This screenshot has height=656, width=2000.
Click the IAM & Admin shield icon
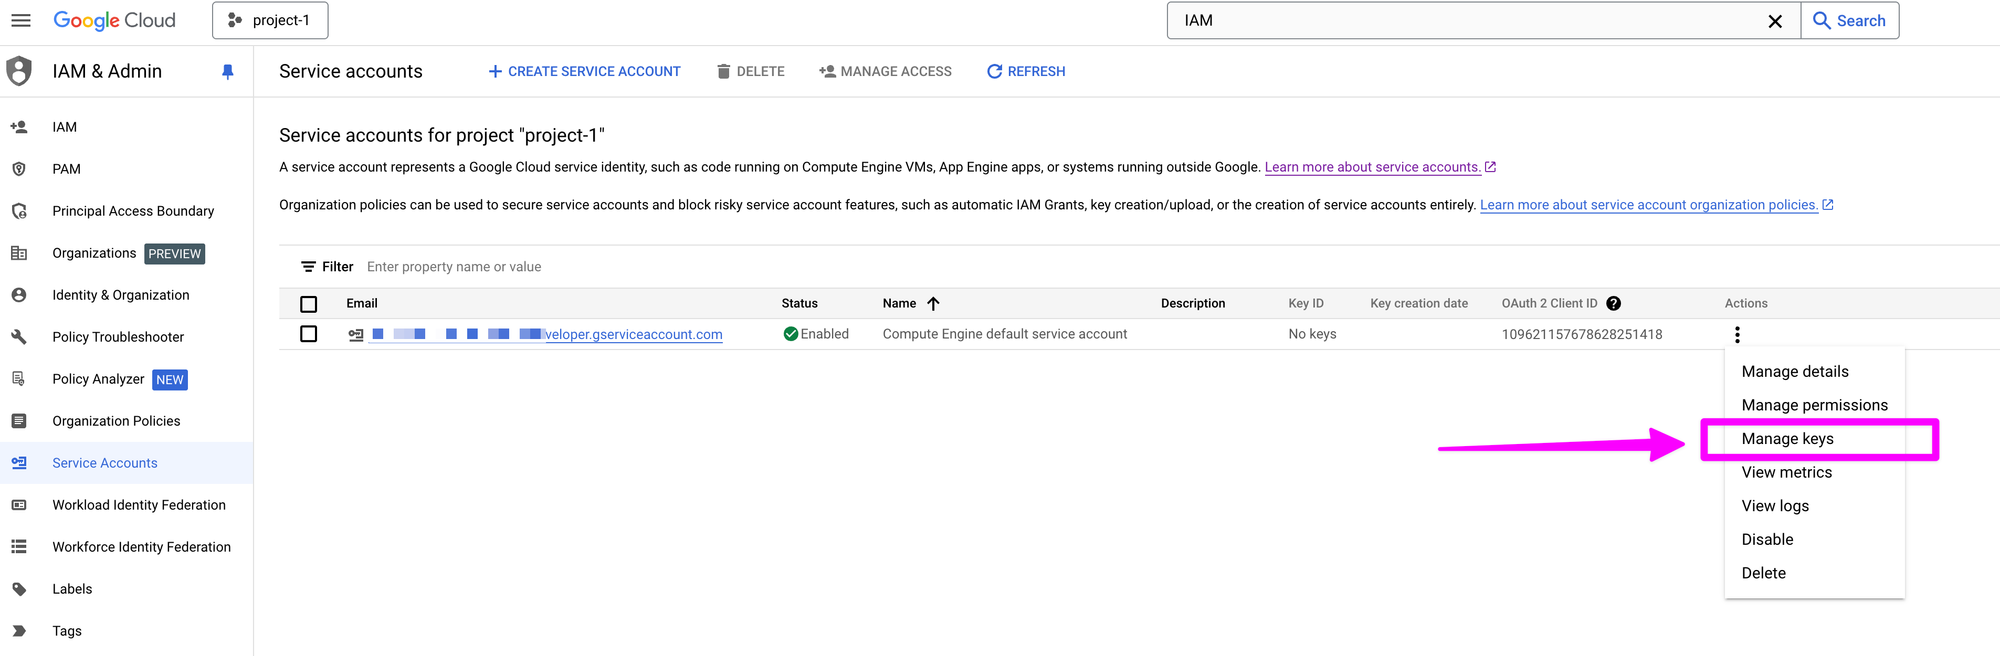(19, 71)
